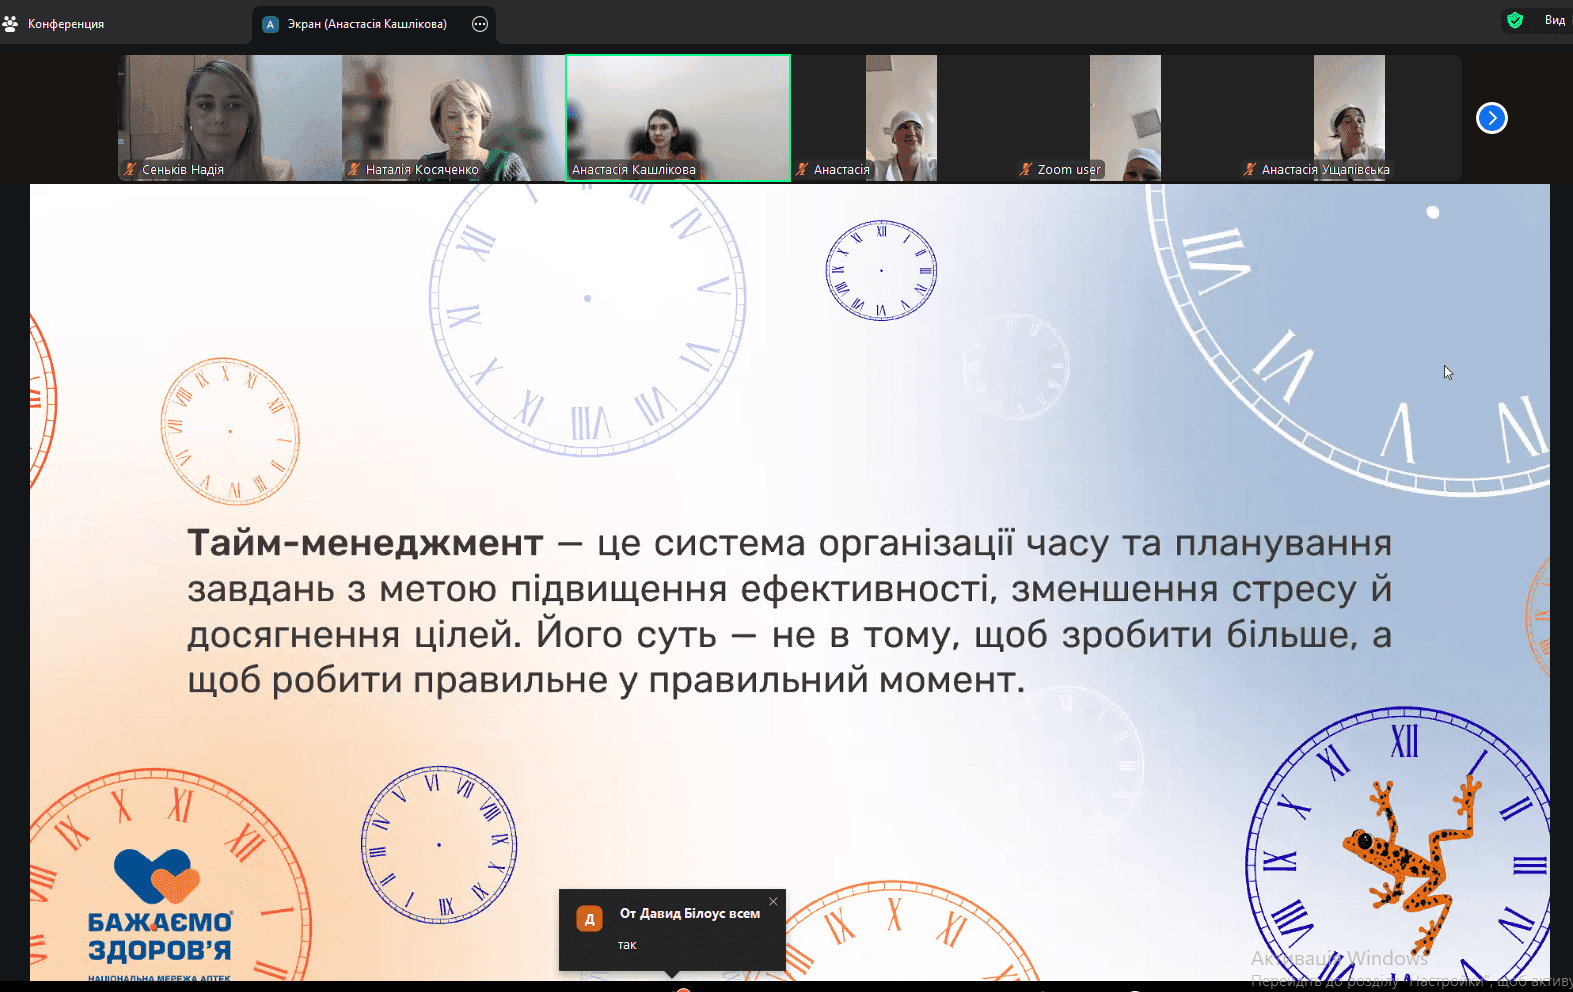This screenshot has width=1573, height=992.
Task: Select Сеньків Надія video thumbnail
Action: [x=230, y=118]
